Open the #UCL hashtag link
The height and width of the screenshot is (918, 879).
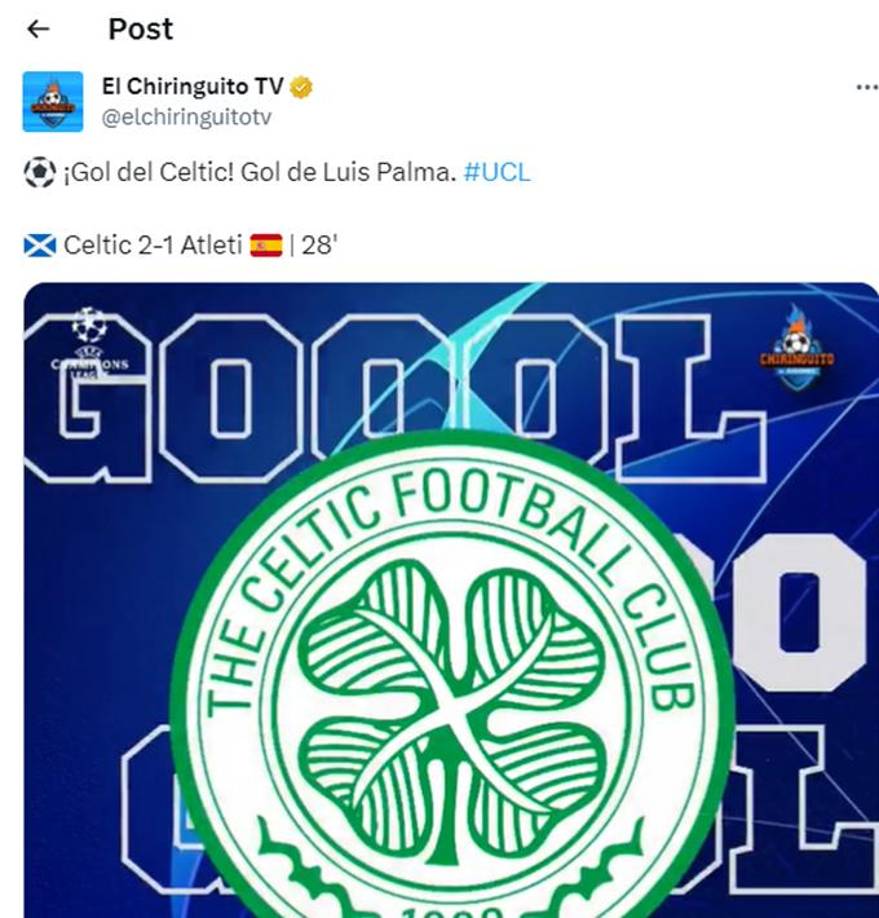tap(497, 172)
